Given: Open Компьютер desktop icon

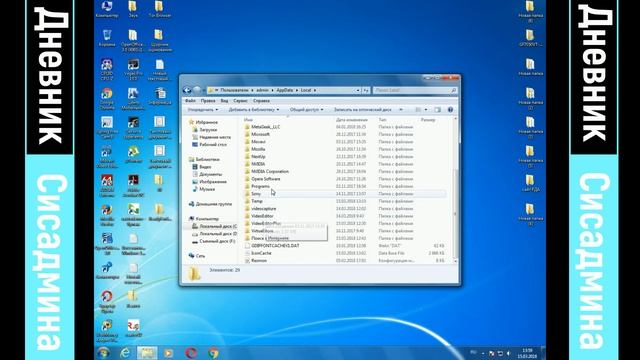Looking at the screenshot, I should click(x=107, y=9).
